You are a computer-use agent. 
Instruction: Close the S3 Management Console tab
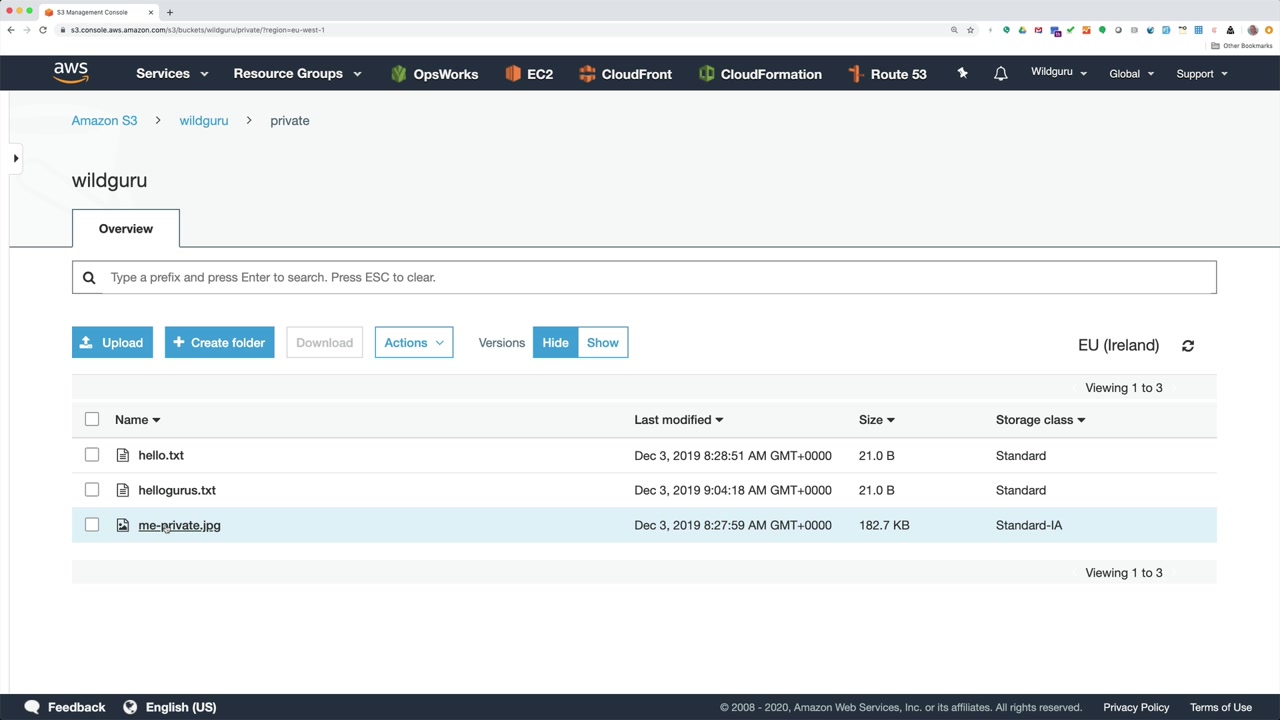151,12
